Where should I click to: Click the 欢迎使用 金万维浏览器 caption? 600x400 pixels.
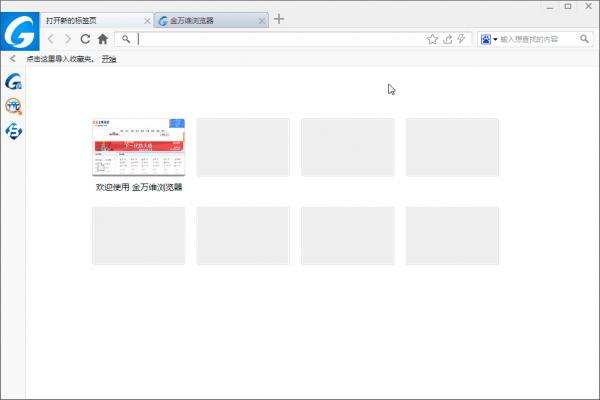(x=139, y=187)
